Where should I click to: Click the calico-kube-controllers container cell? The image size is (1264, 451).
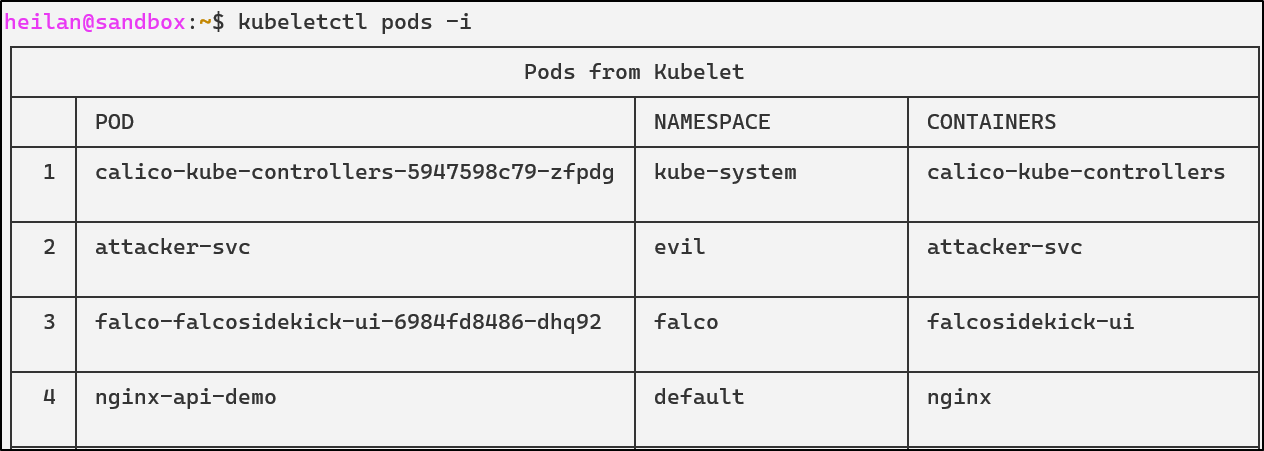tap(1075, 172)
